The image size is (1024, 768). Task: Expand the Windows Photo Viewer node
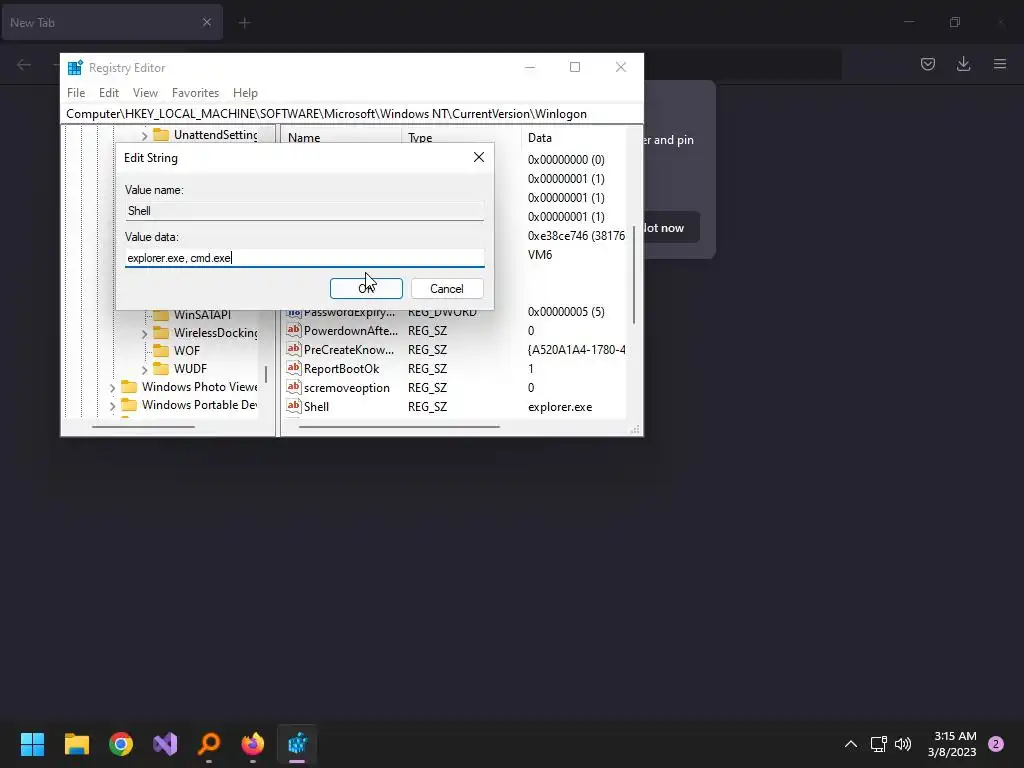click(112, 387)
